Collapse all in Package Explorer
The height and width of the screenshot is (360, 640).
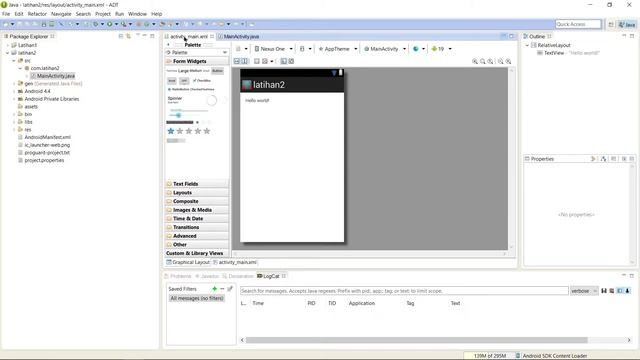coord(121,36)
